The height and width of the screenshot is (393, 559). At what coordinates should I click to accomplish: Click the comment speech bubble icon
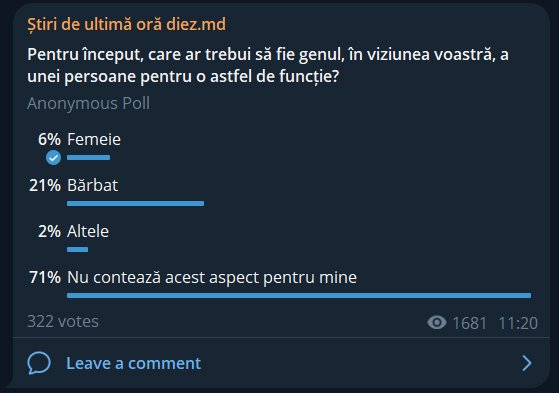coord(39,363)
